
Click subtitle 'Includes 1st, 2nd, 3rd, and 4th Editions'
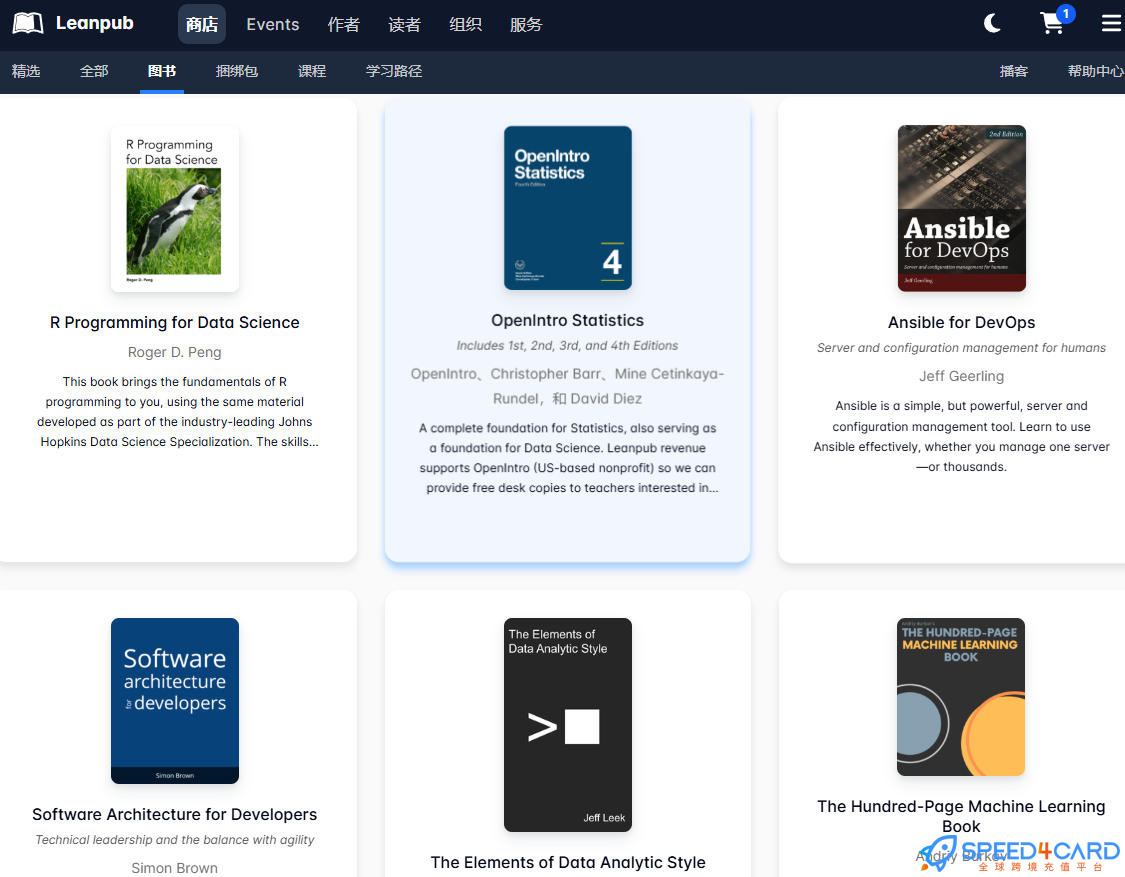pos(568,345)
